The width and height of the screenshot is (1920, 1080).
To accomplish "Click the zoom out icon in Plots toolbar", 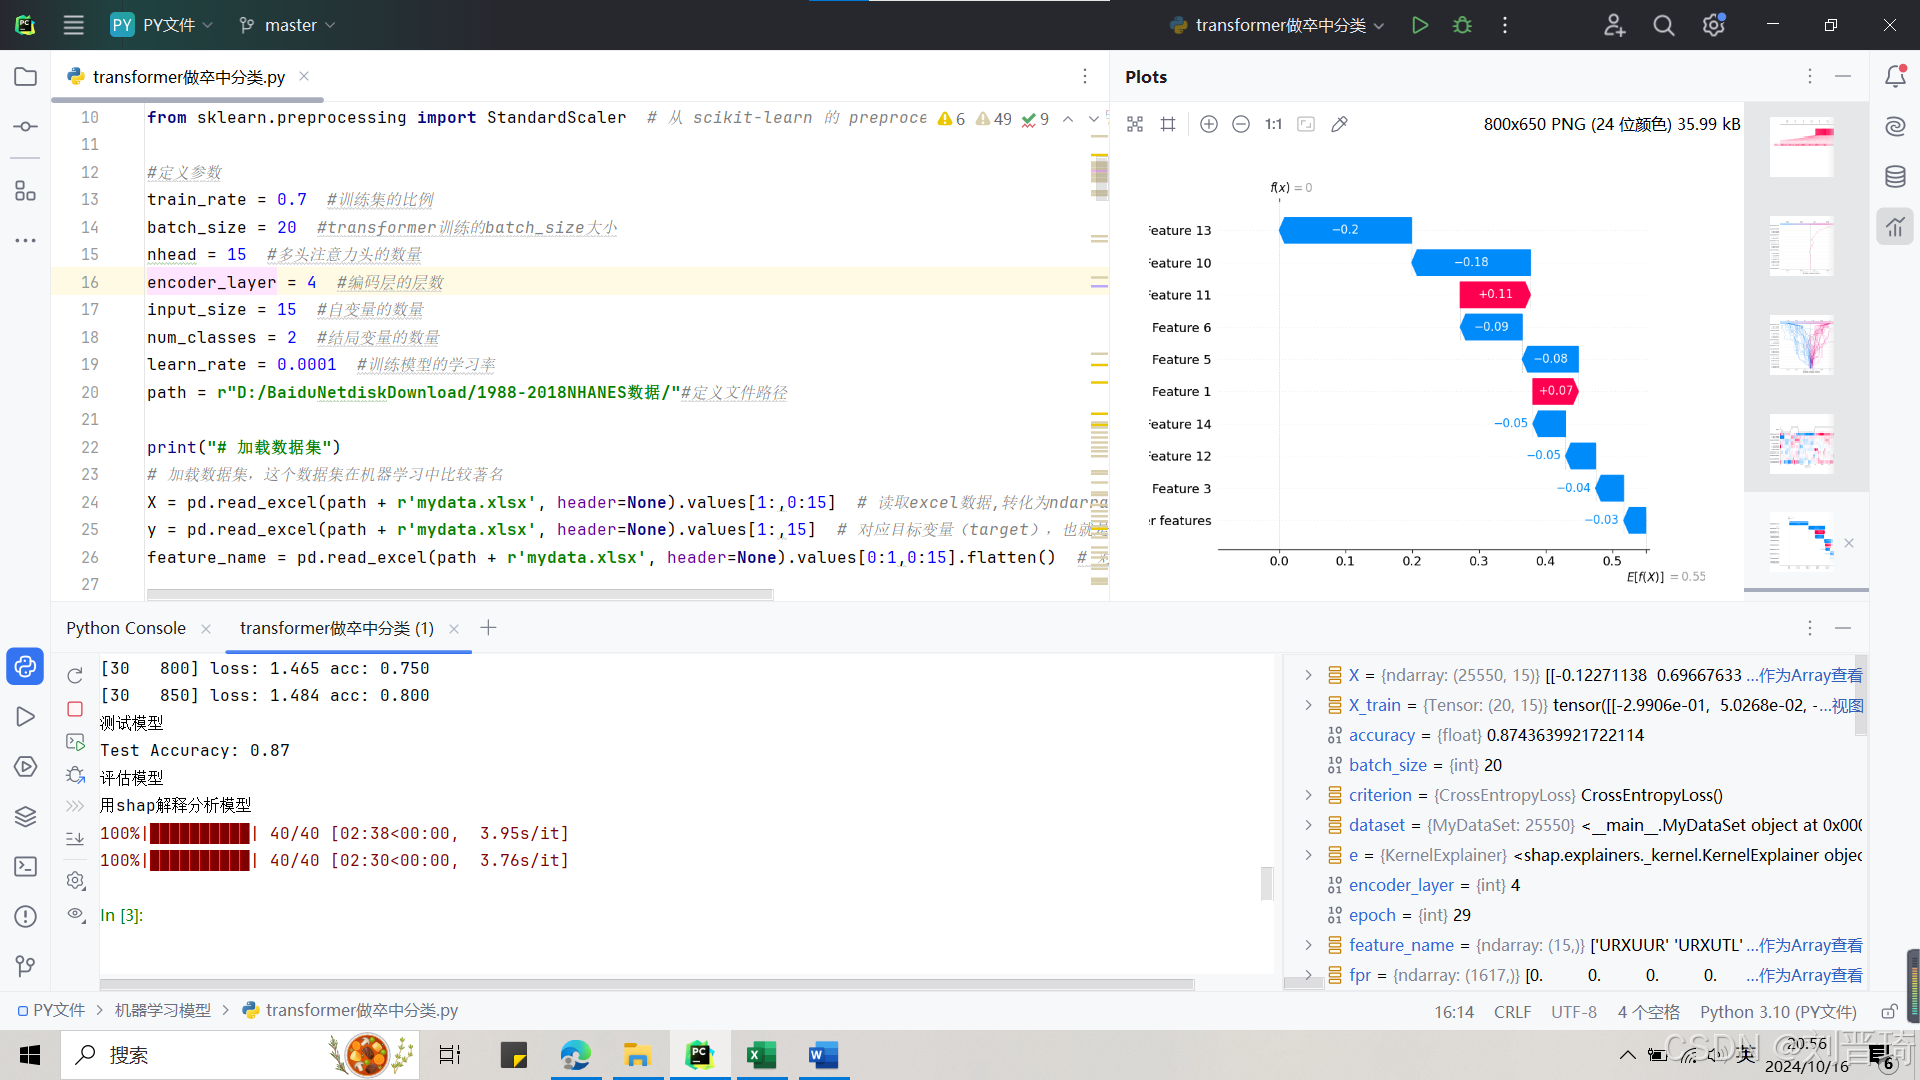I will click(x=1240, y=124).
